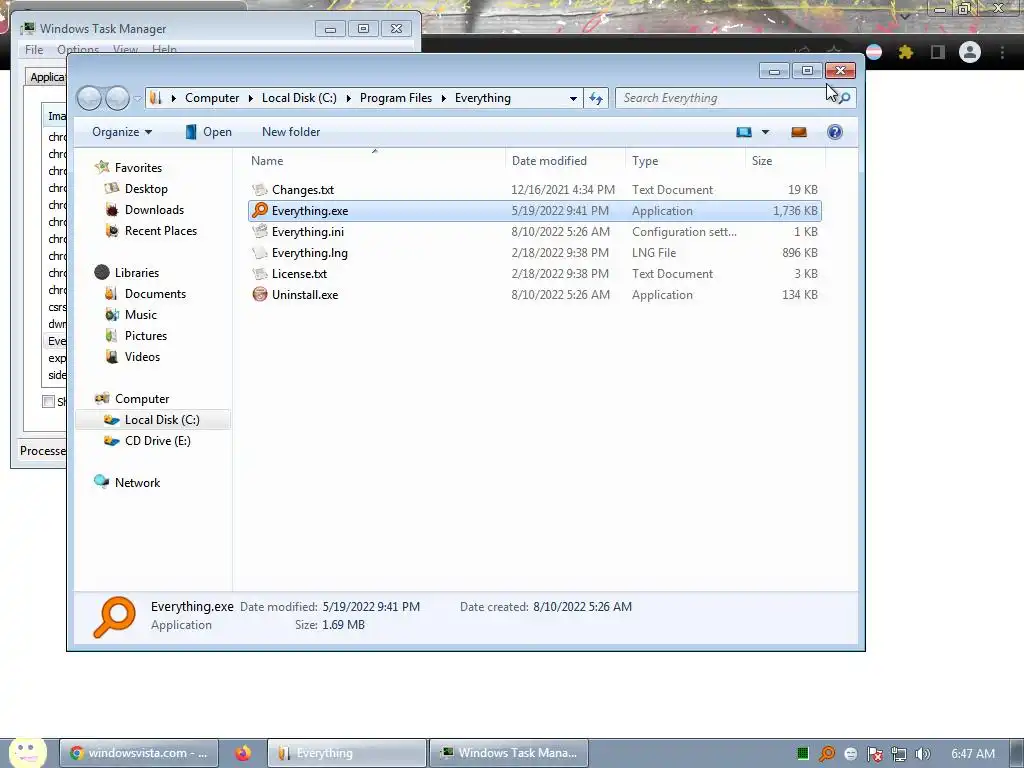Screen dimensions: 1024x768
Task: Click the Chrome extensions puzzle icon
Action: [905, 52]
